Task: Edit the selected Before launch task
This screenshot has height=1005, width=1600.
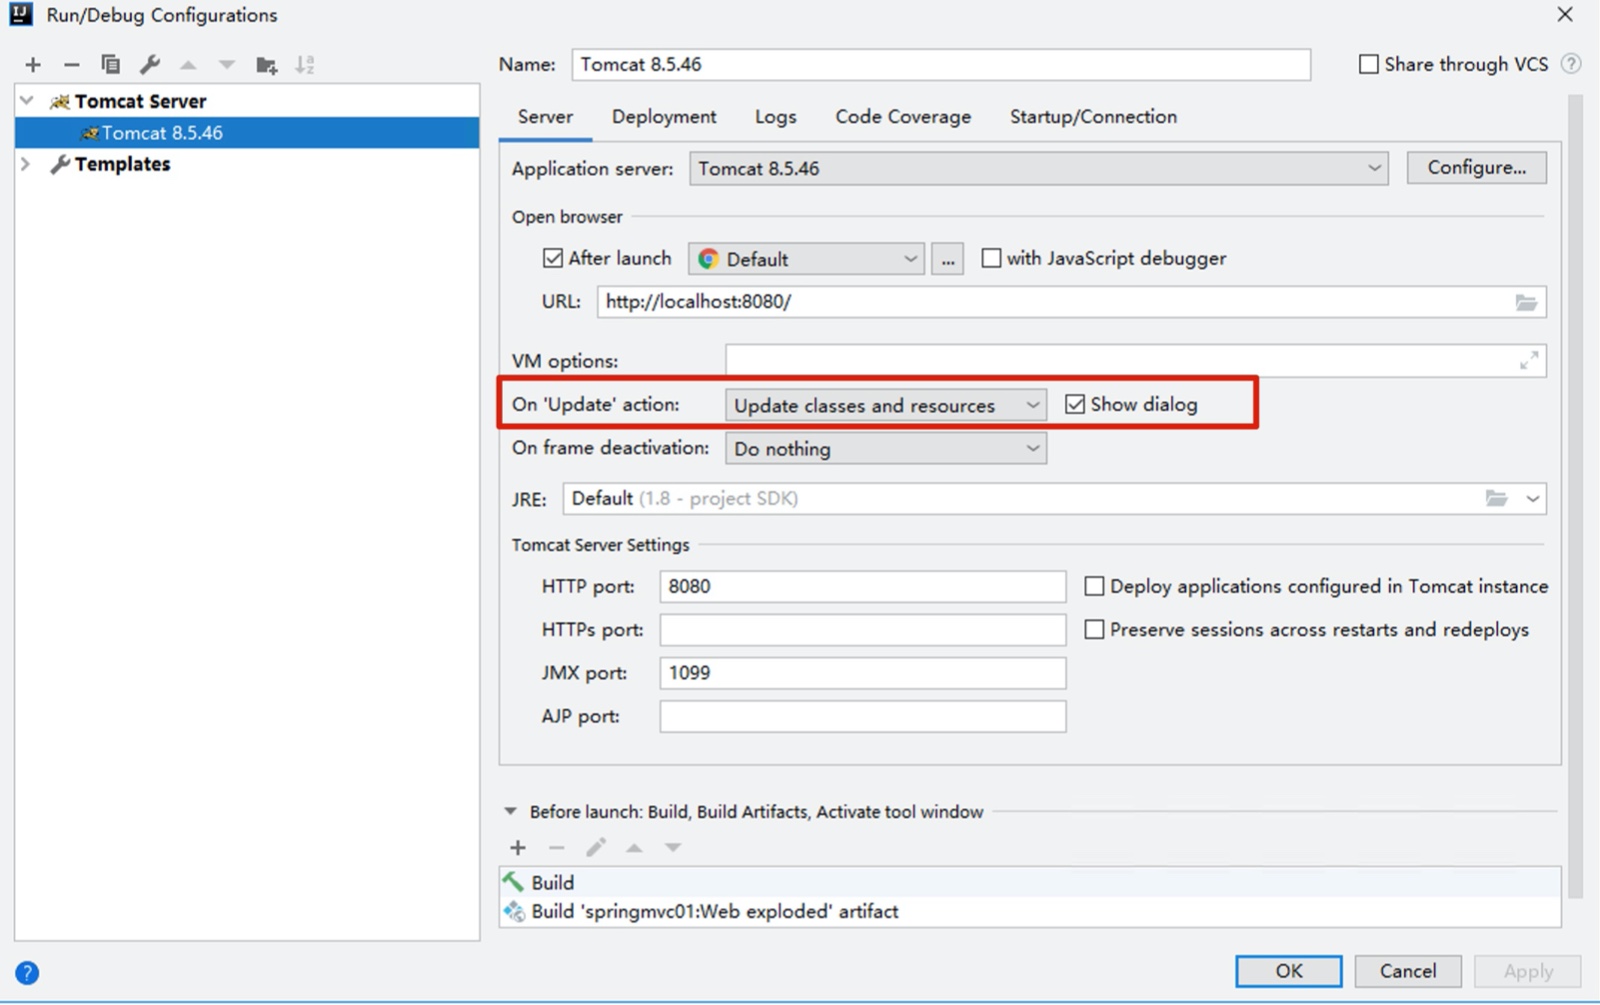Action: pos(596,848)
